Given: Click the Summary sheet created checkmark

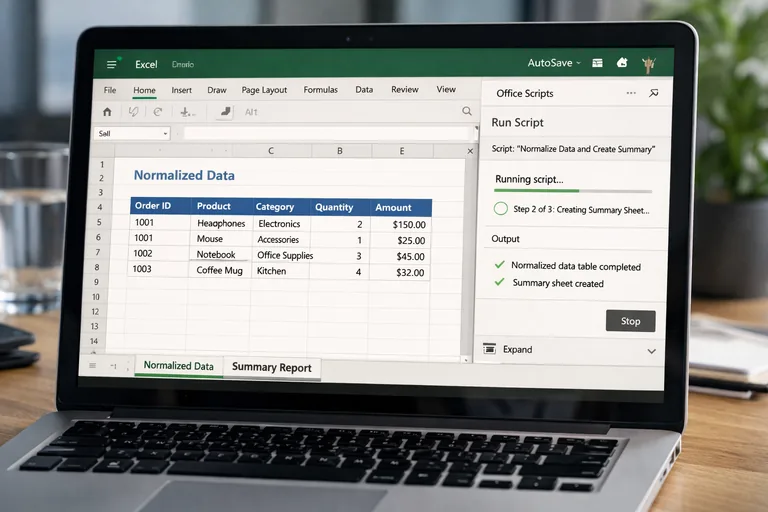Looking at the screenshot, I should tap(499, 282).
